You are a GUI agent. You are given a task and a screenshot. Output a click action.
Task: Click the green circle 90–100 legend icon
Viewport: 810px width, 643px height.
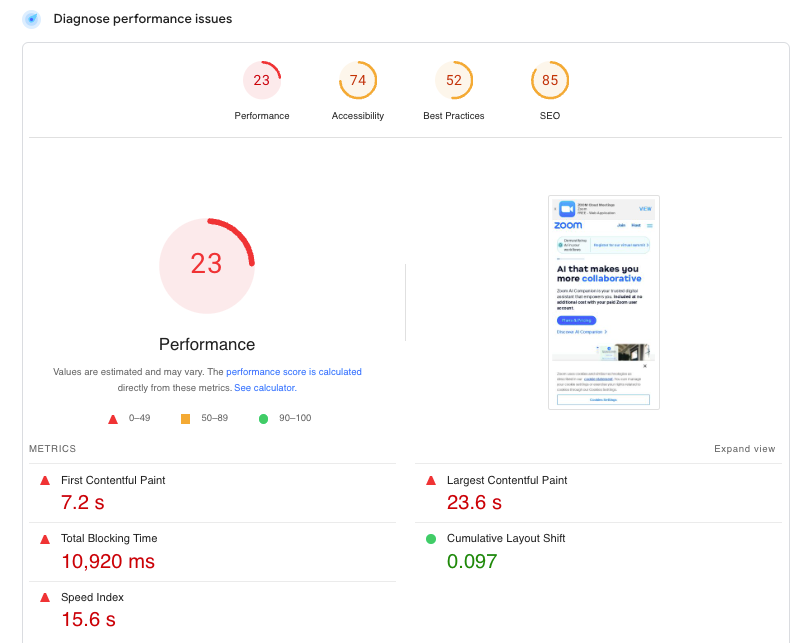pyautogui.click(x=263, y=419)
